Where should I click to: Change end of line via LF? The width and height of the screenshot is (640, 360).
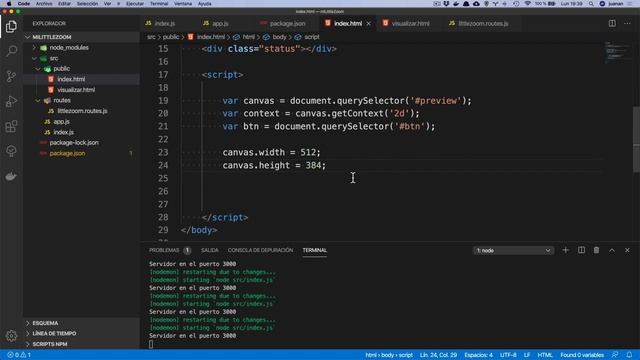coord(527,355)
